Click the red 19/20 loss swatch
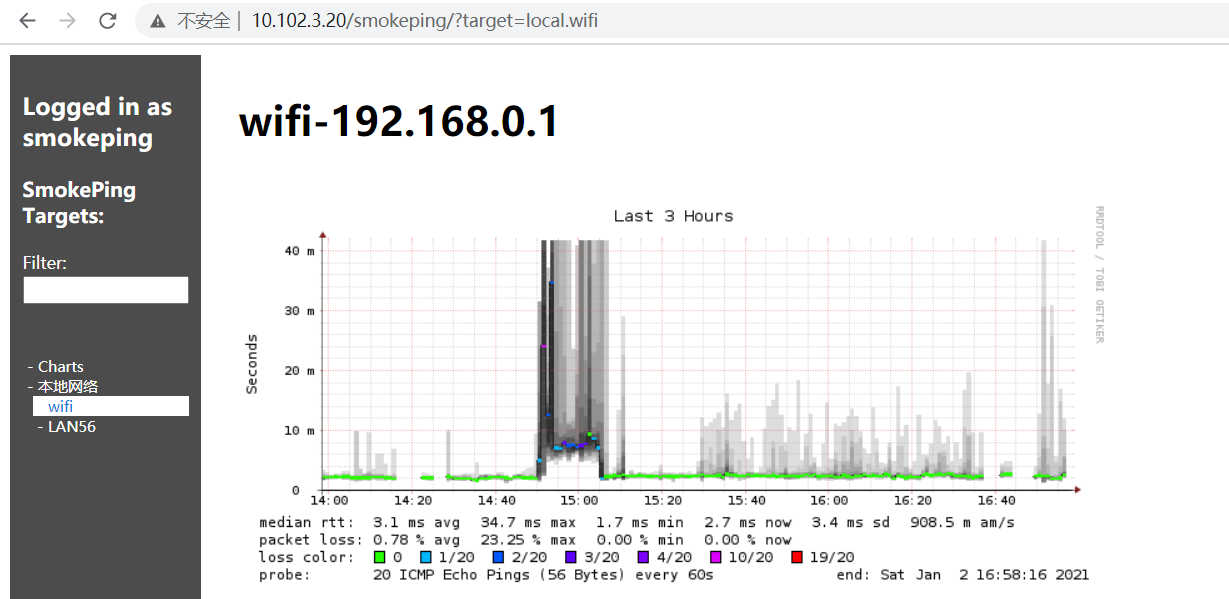 click(x=797, y=557)
